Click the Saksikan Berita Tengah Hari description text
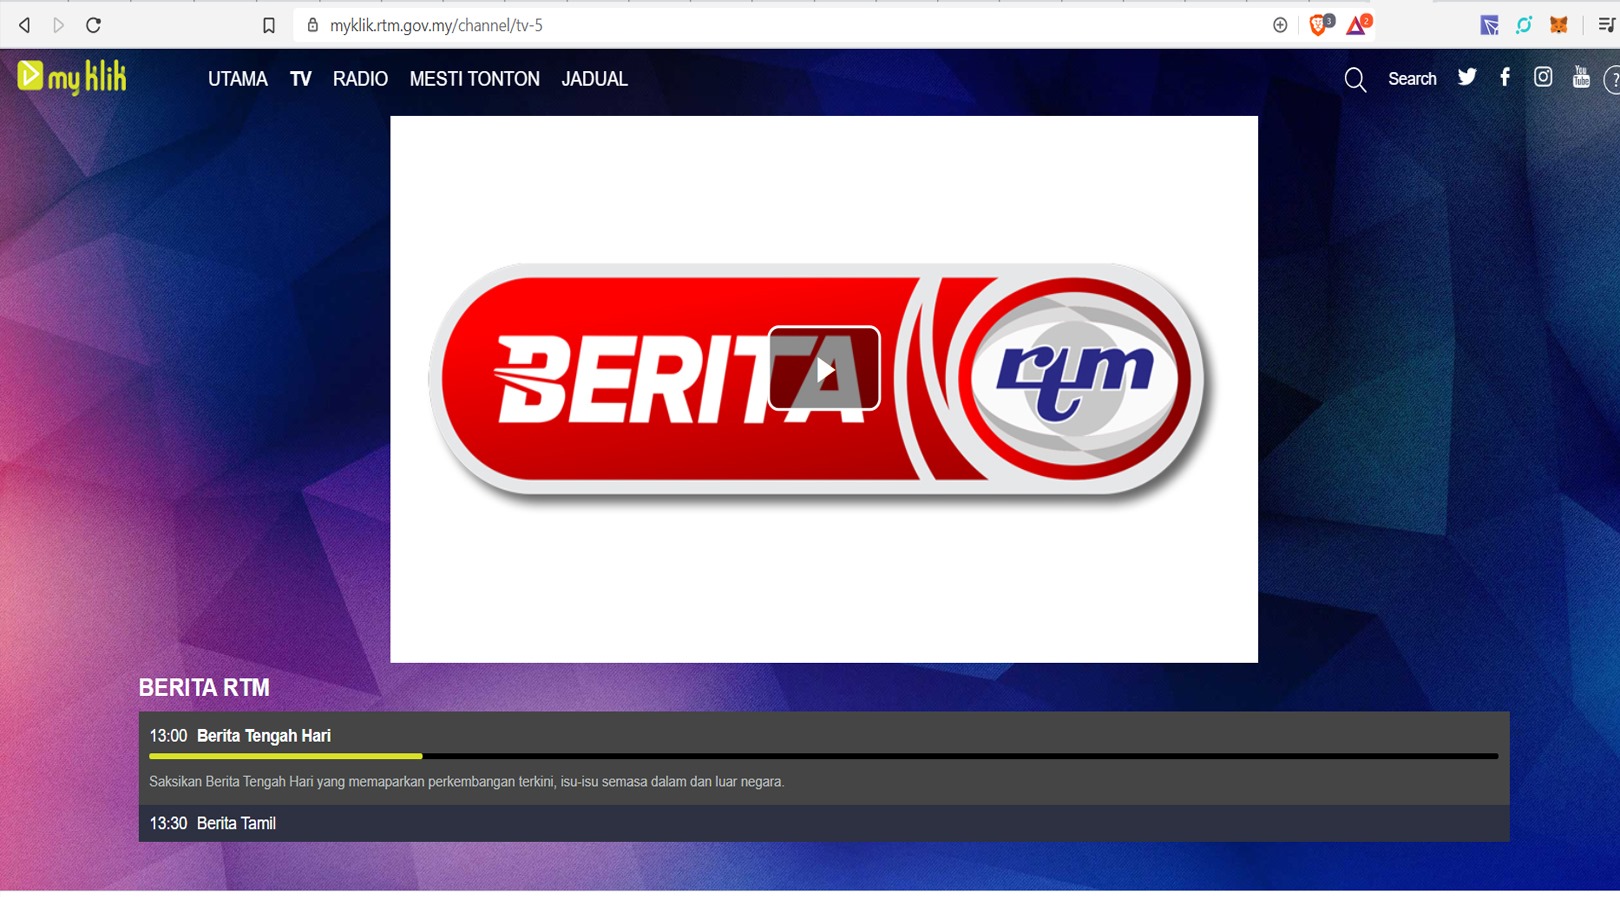Image resolution: width=1620 pixels, height=897 pixels. pos(466,782)
